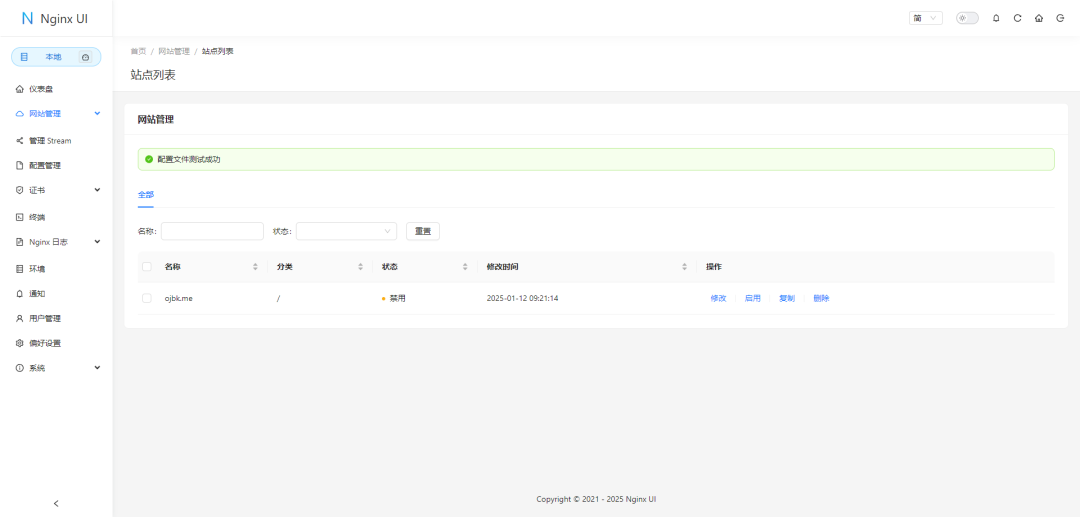Open 管理 Stream in sidebar
The image size is (1080, 517).
(50, 141)
